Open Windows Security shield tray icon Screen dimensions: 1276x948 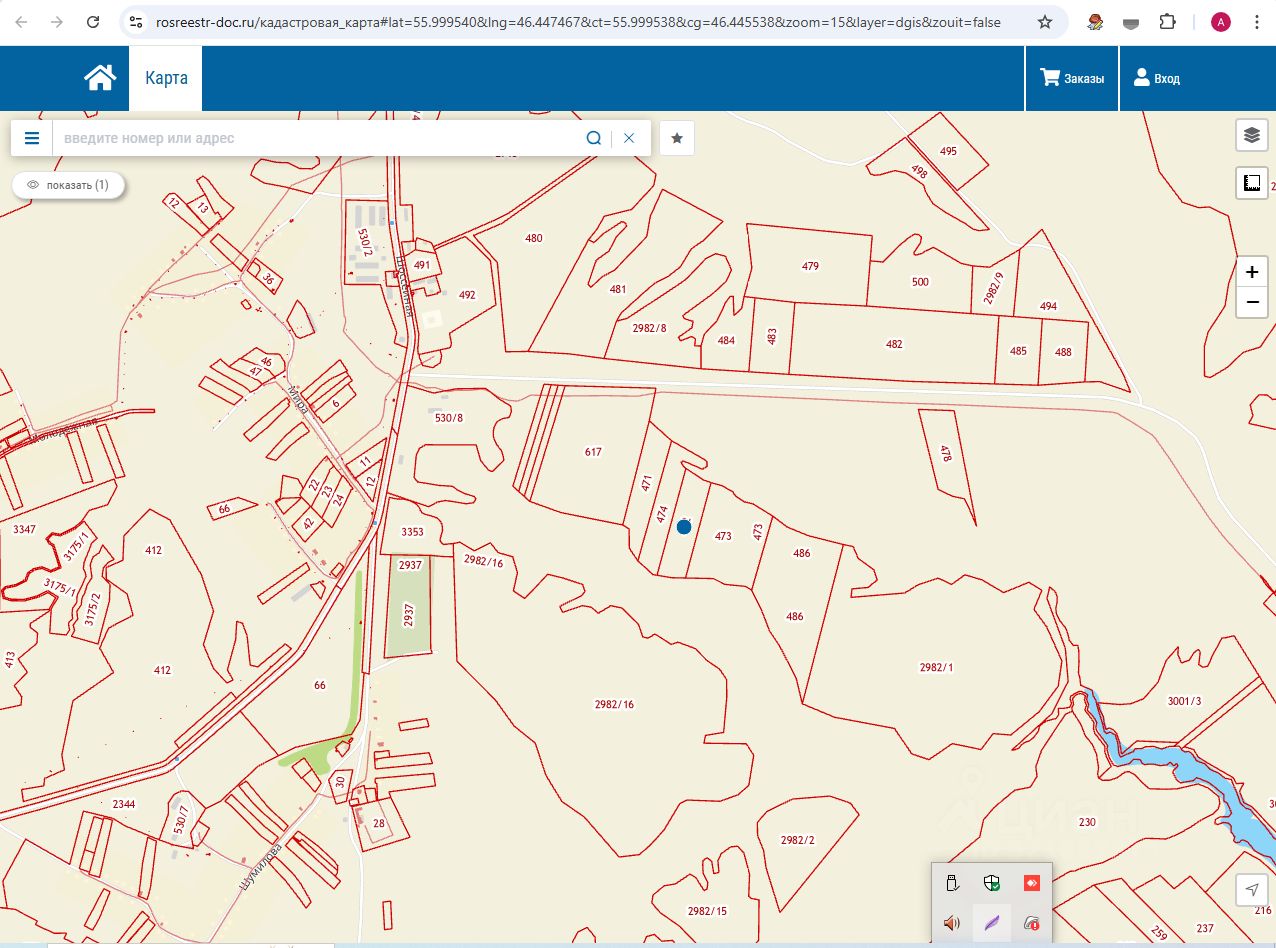[x=991, y=883]
